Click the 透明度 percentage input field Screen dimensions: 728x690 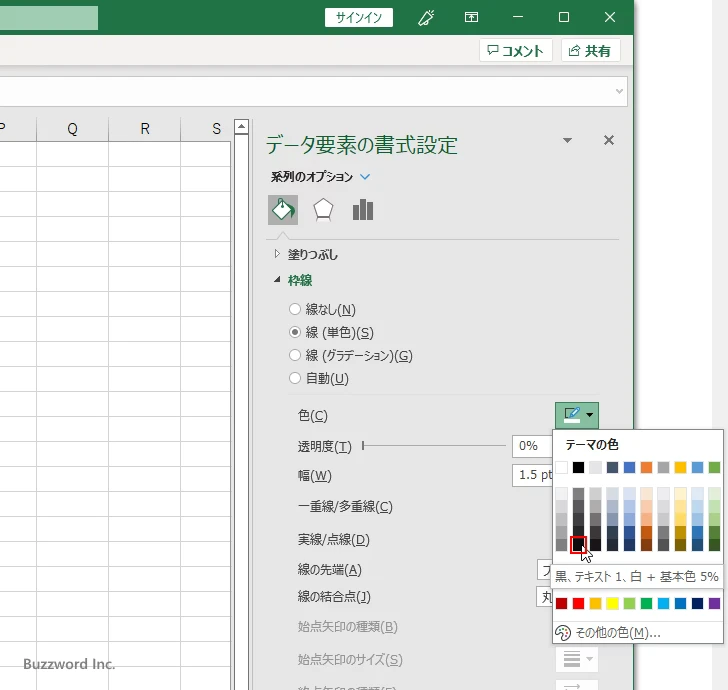(x=531, y=446)
